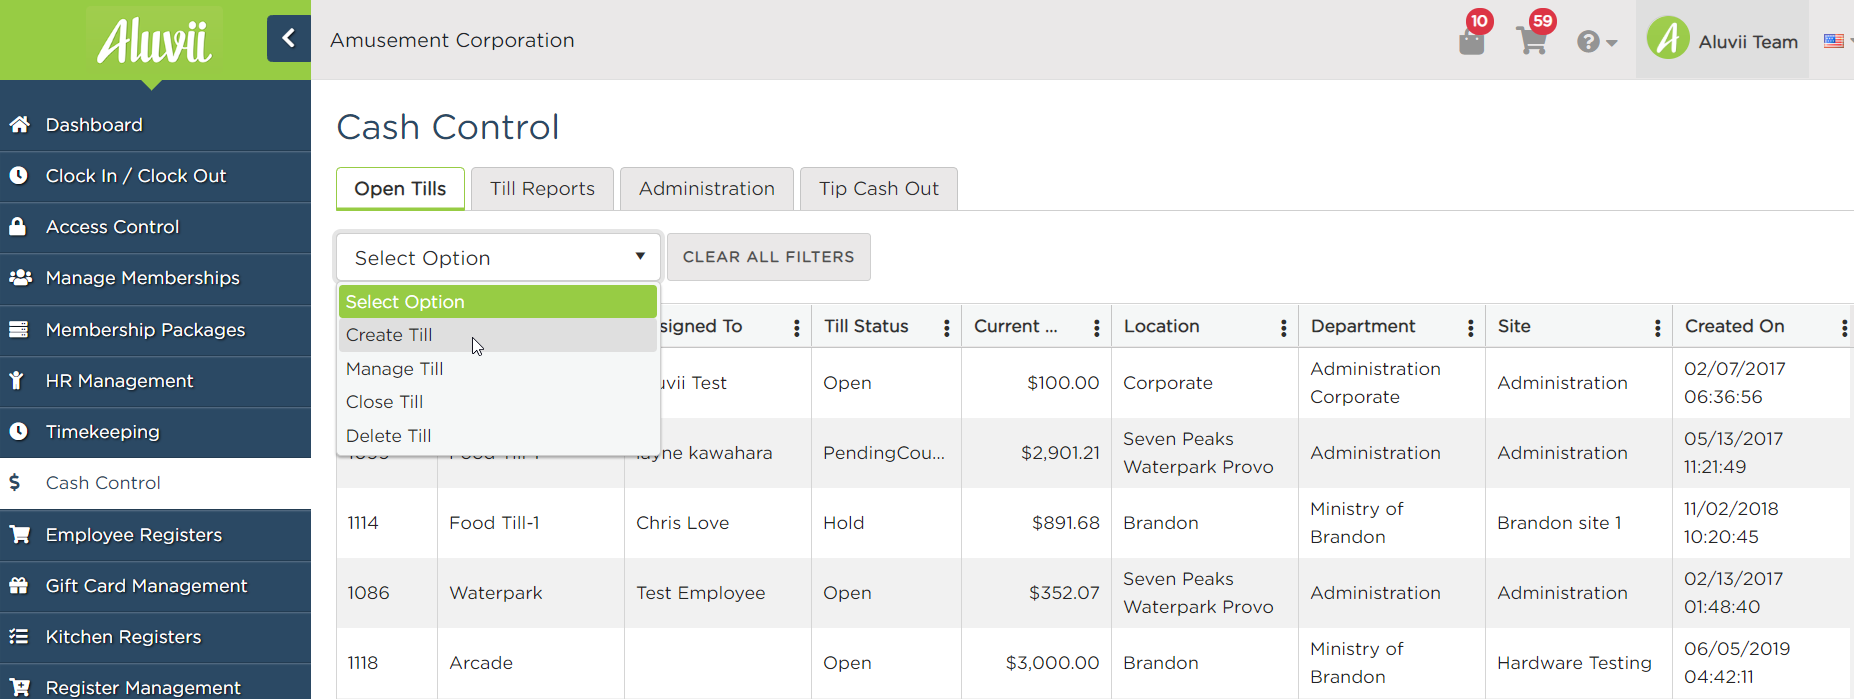Sort by the Location column header
The image size is (1854, 699).
(x=1161, y=326)
